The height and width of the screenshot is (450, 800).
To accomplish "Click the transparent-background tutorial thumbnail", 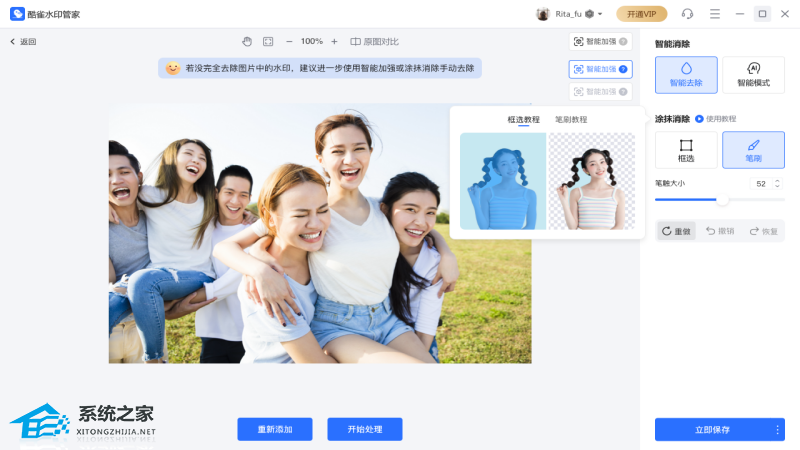I will click(x=592, y=181).
